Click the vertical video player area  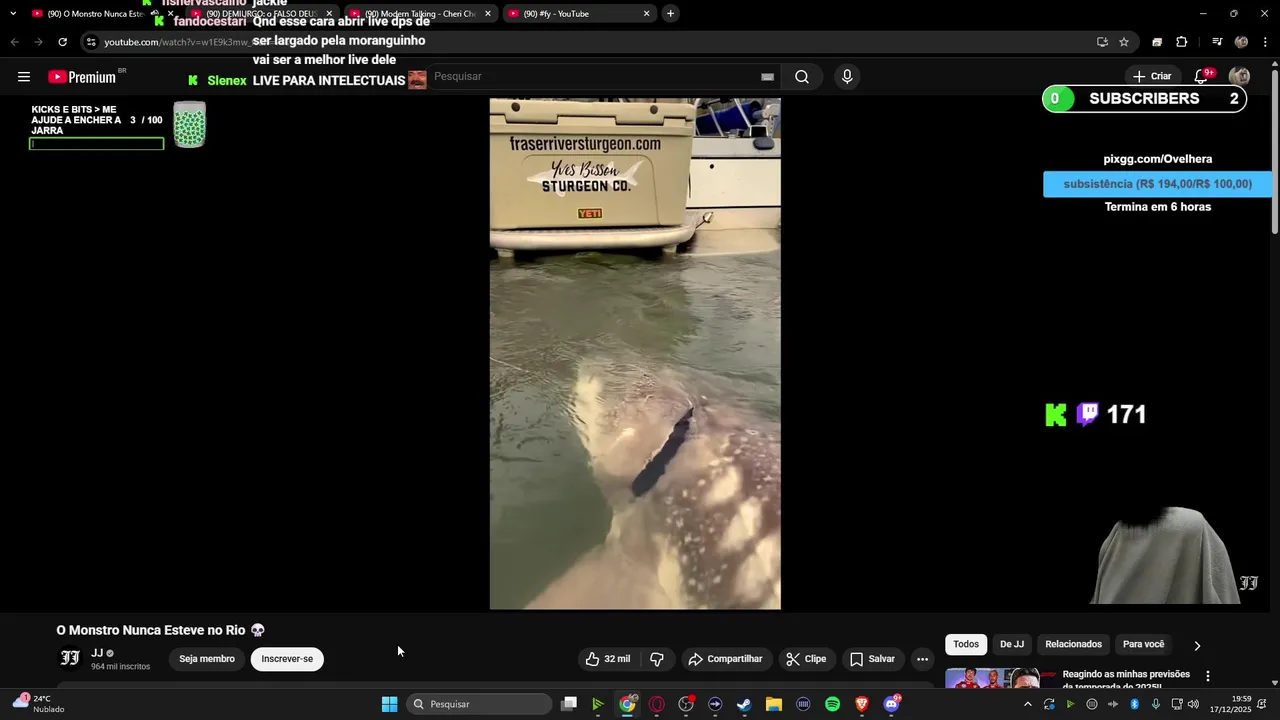[635, 354]
